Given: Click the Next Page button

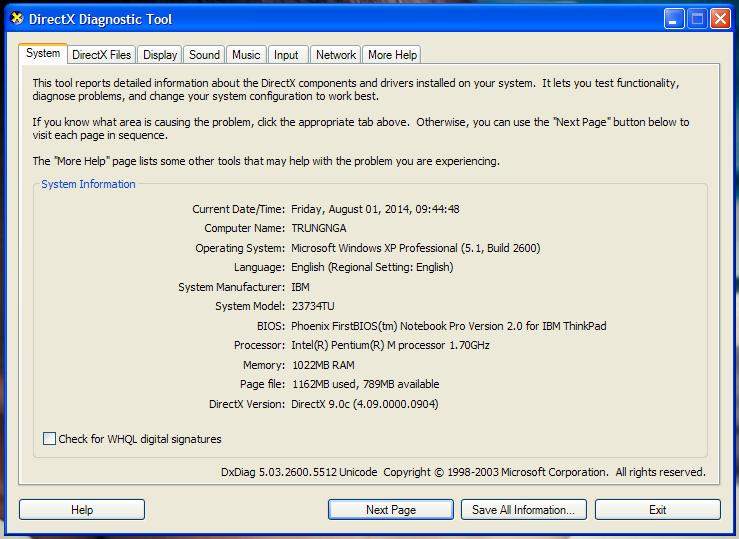Looking at the screenshot, I should [x=390, y=510].
